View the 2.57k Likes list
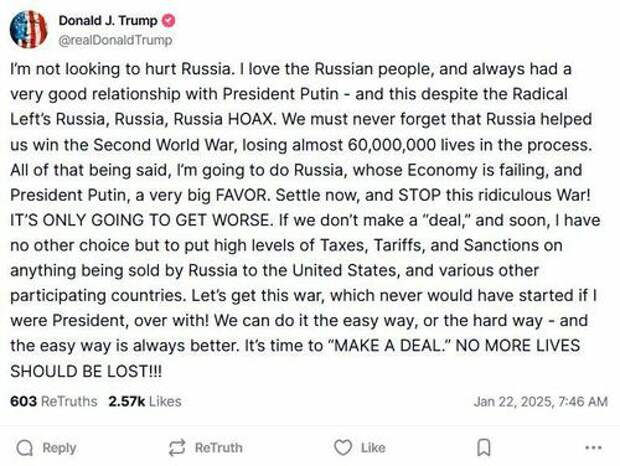 coord(145,402)
